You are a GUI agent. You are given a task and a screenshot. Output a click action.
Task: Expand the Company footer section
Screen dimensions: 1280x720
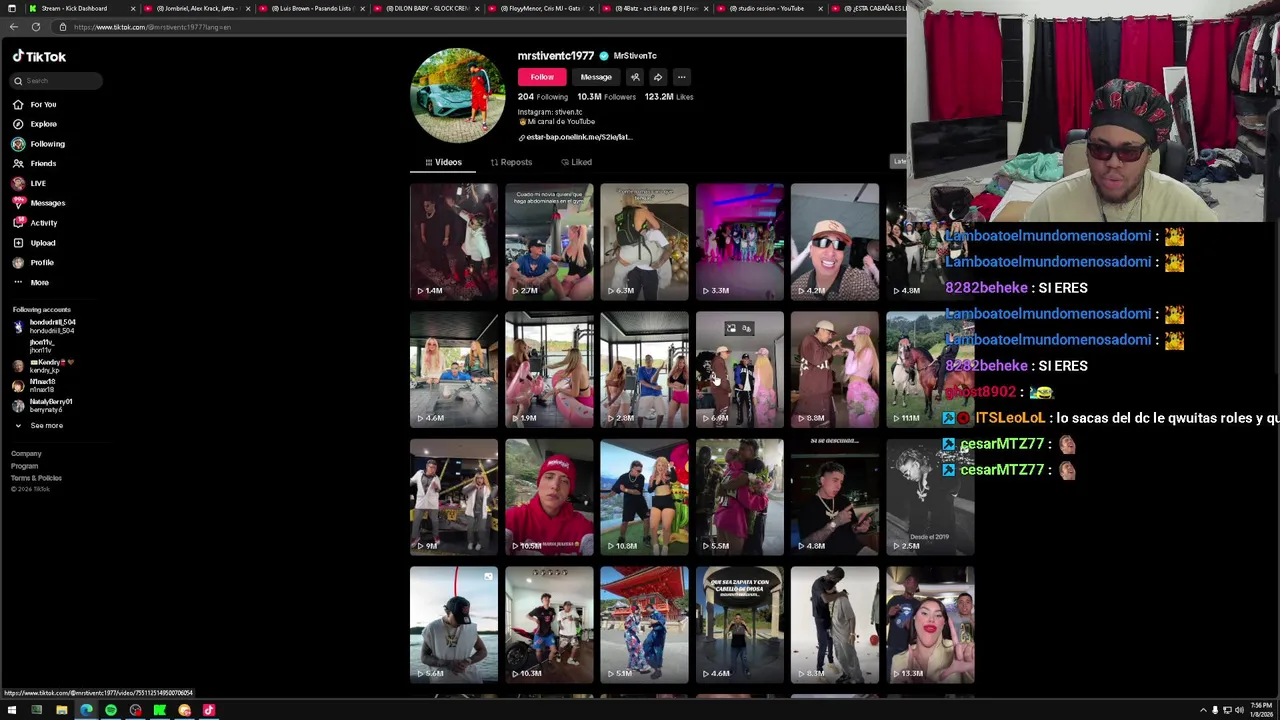tap(26, 454)
